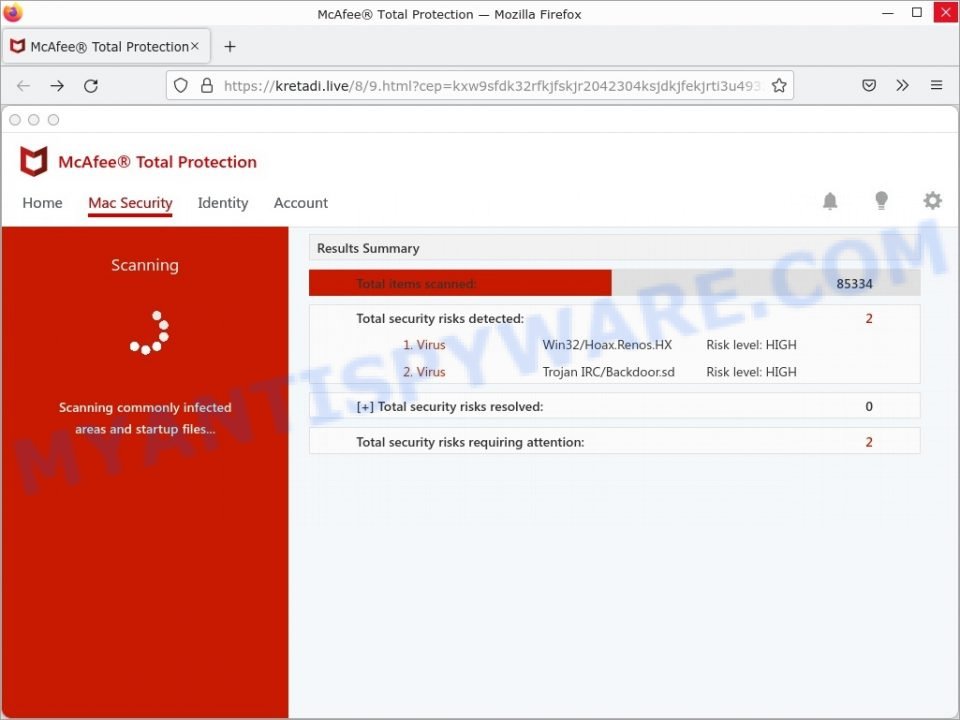960x720 pixels.
Task: Click Risk level HIGH for Trojan IRC/Backdoor.sd
Action: tap(751, 372)
